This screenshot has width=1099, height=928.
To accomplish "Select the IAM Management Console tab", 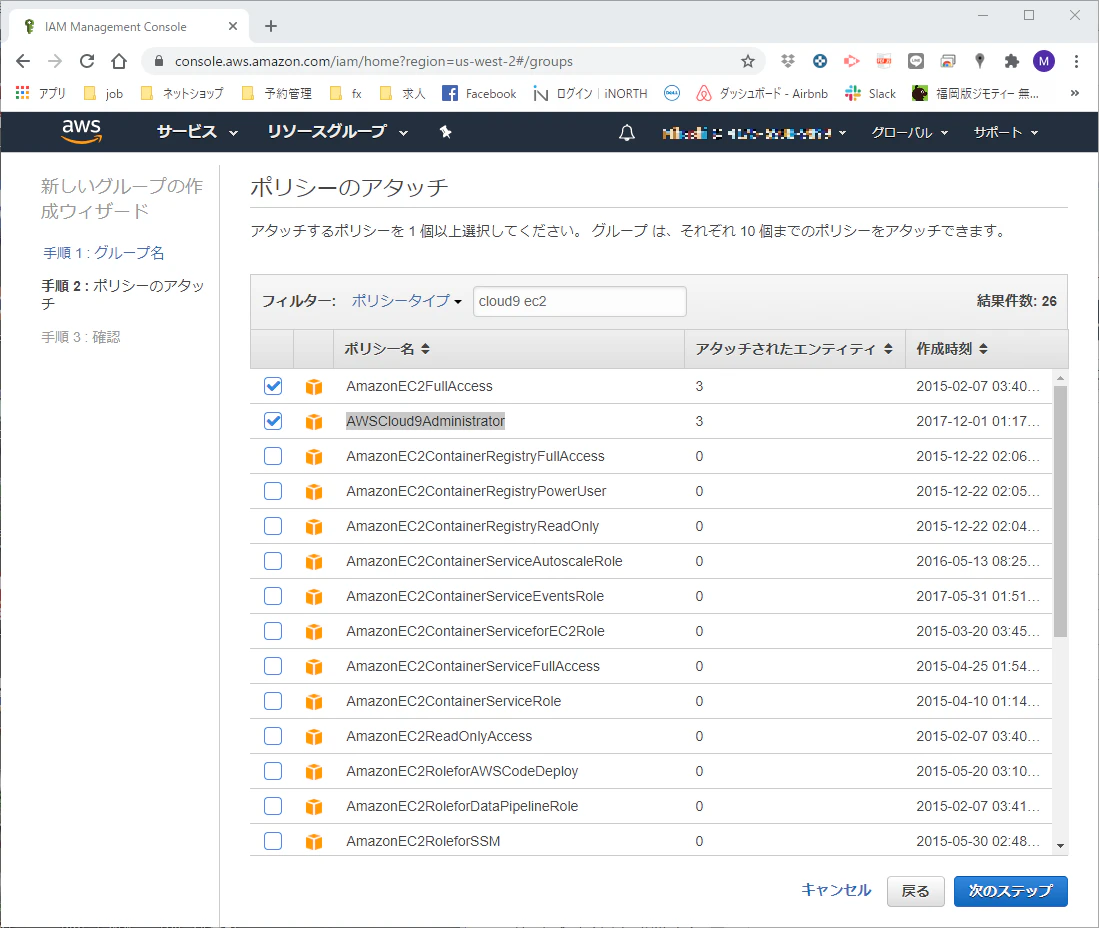I will tap(130, 27).
